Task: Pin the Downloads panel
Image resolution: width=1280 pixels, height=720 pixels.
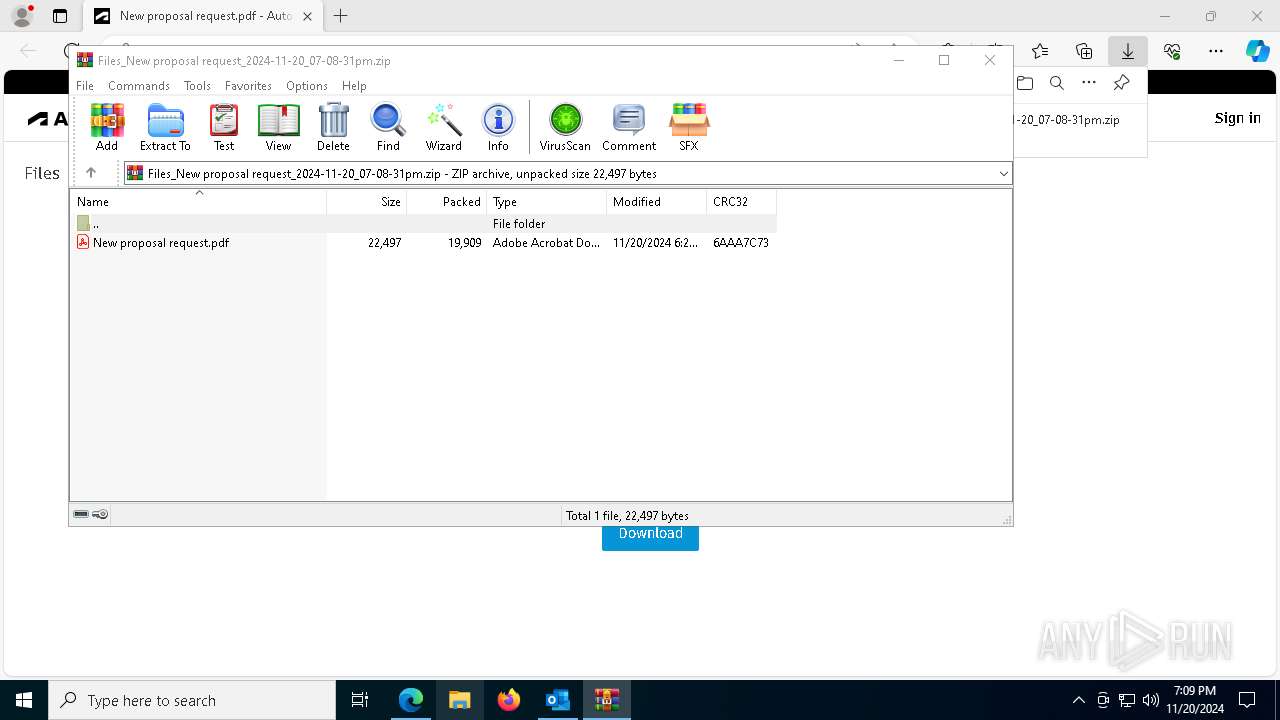Action: pos(1122,83)
